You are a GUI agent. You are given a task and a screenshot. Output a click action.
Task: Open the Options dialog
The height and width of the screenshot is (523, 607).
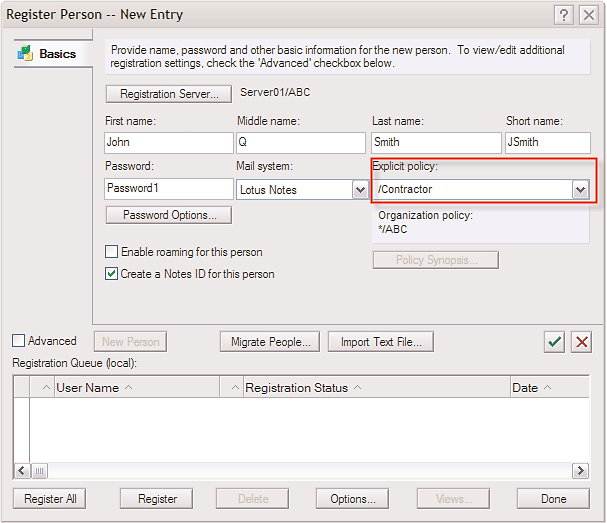click(353, 499)
